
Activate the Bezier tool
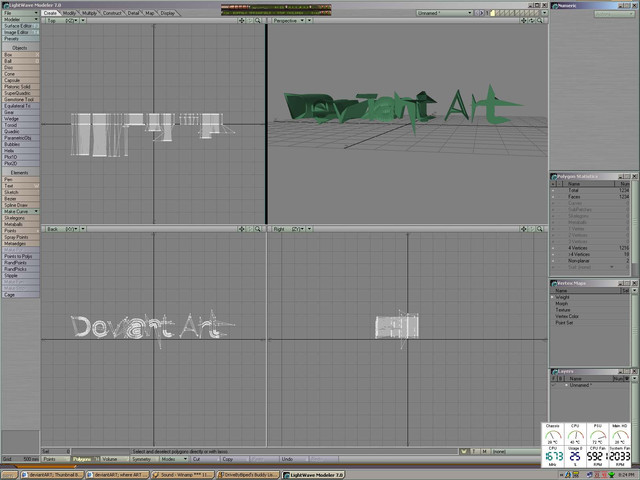click(x=20, y=198)
